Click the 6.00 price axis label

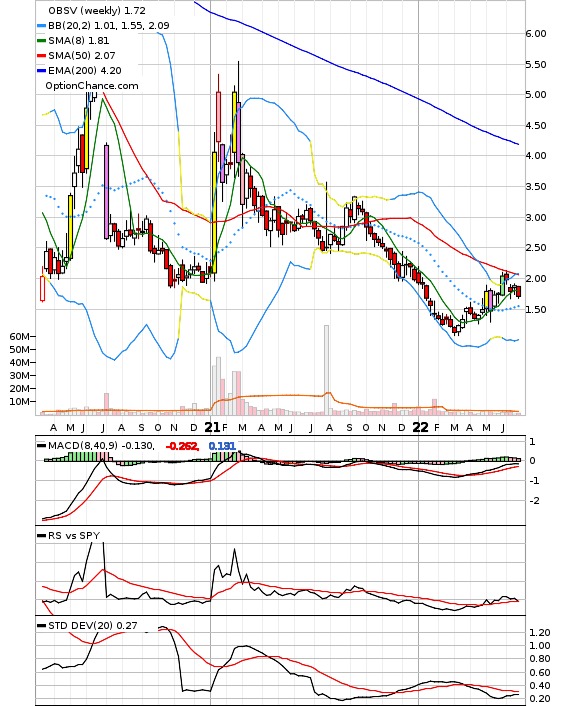point(536,34)
